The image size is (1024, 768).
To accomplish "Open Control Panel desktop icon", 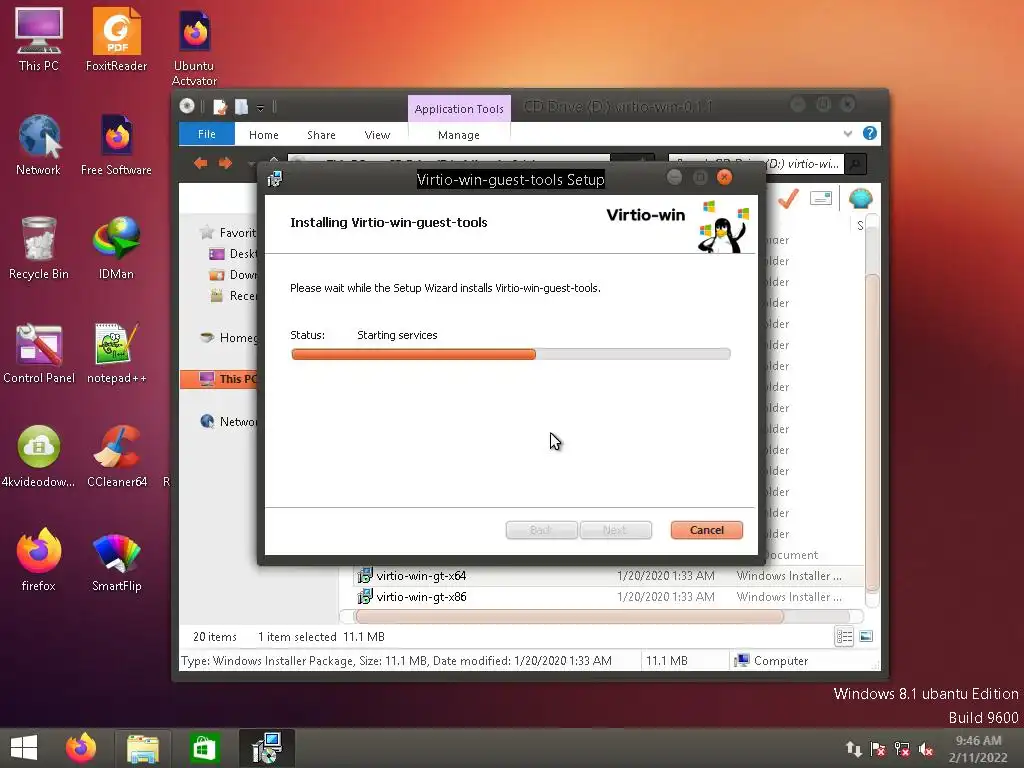I will (x=39, y=353).
